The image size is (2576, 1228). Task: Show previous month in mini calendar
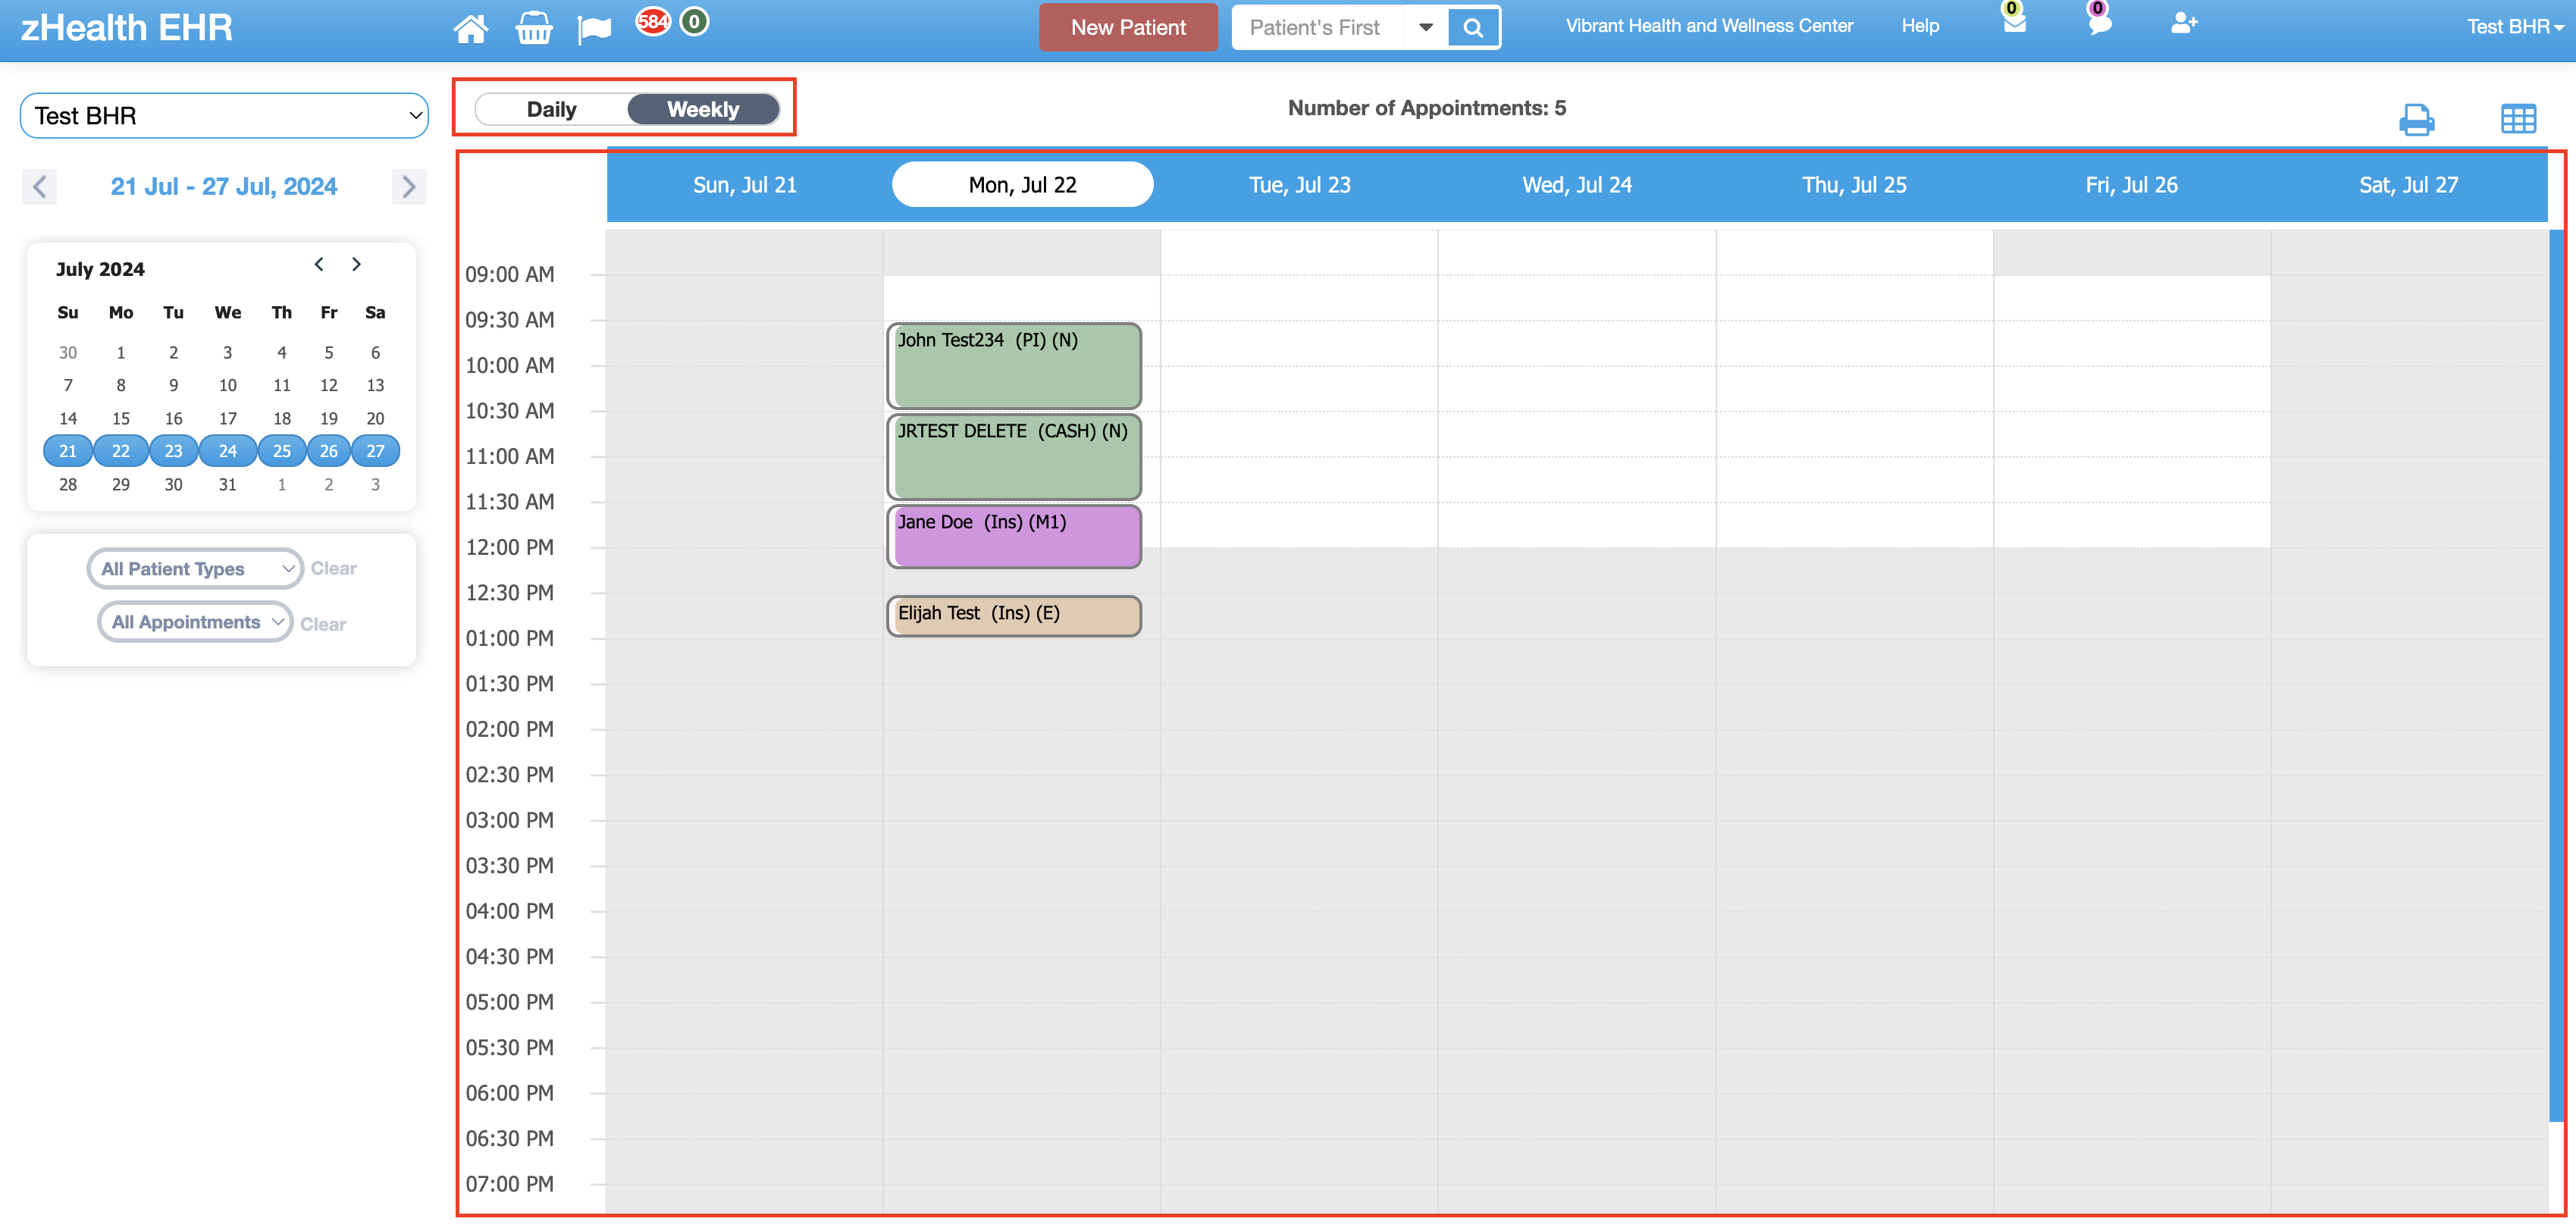(x=319, y=264)
